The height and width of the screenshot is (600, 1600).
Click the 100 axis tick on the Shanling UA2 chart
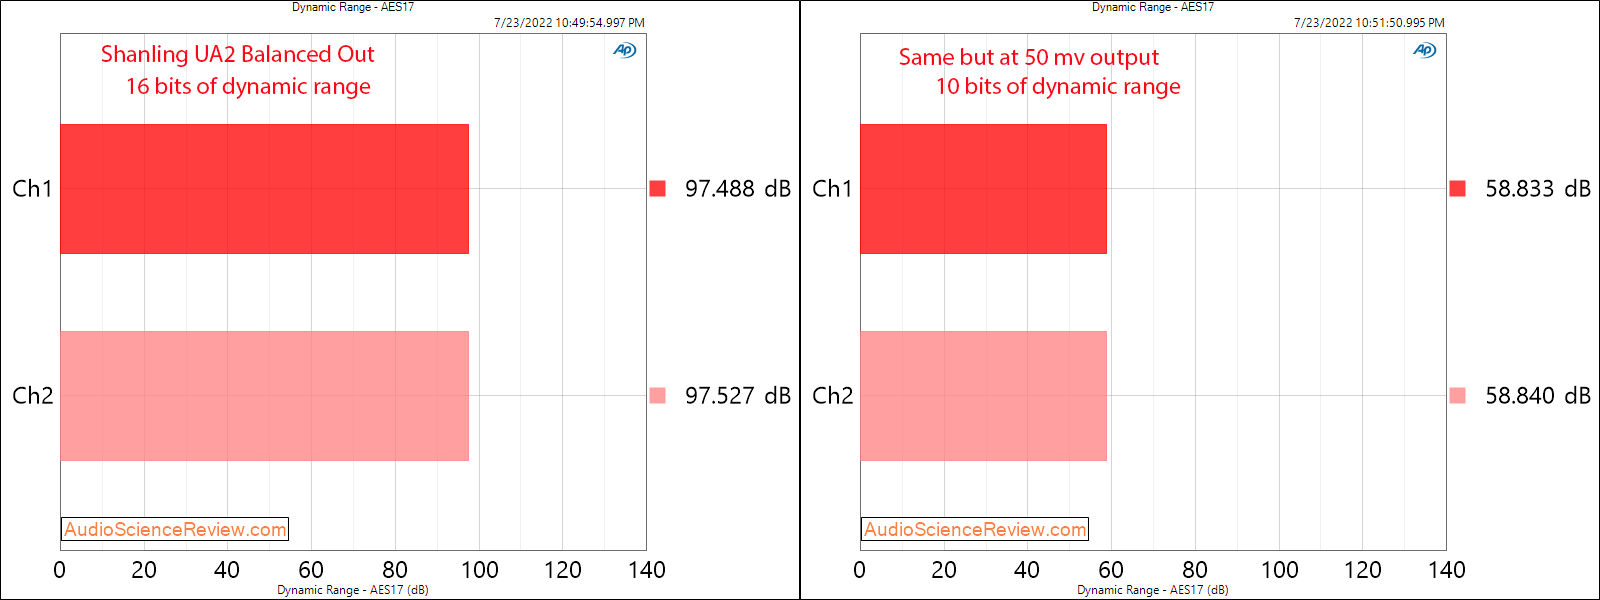pyautogui.click(x=479, y=570)
